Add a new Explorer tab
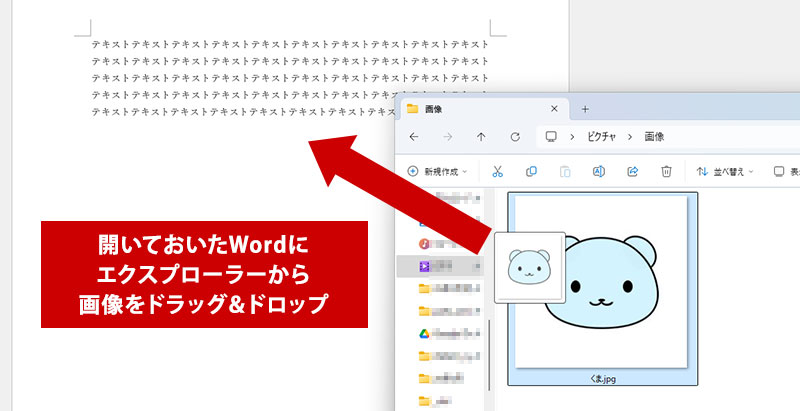The height and width of the screenshot is (411, 800). click(x=585, y=109)
